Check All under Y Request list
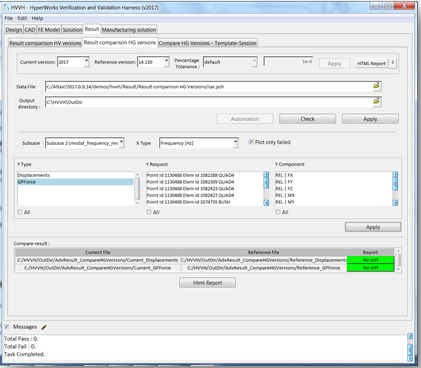421x368 pixels. tap(149, 212)
